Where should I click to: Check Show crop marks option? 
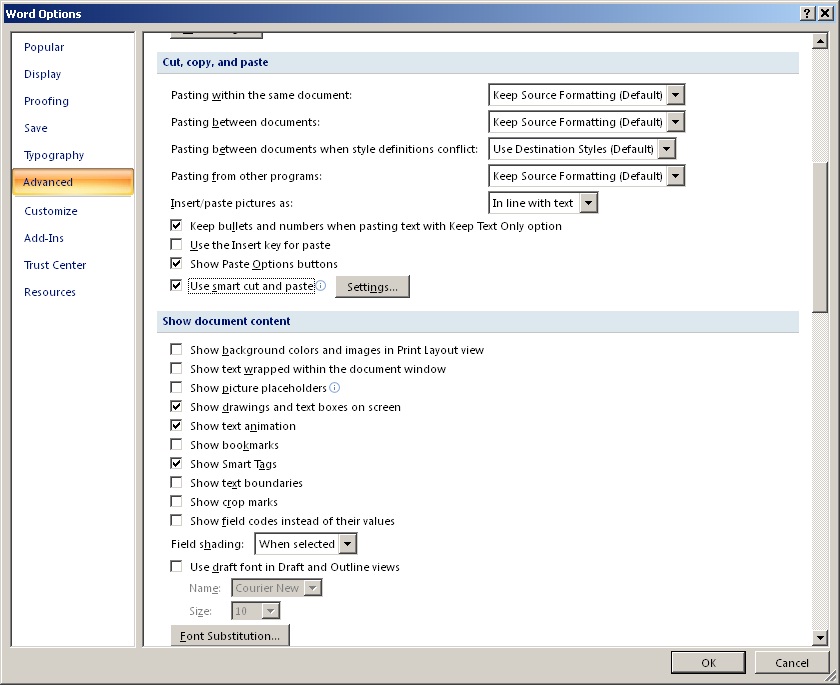click(176, 502)
